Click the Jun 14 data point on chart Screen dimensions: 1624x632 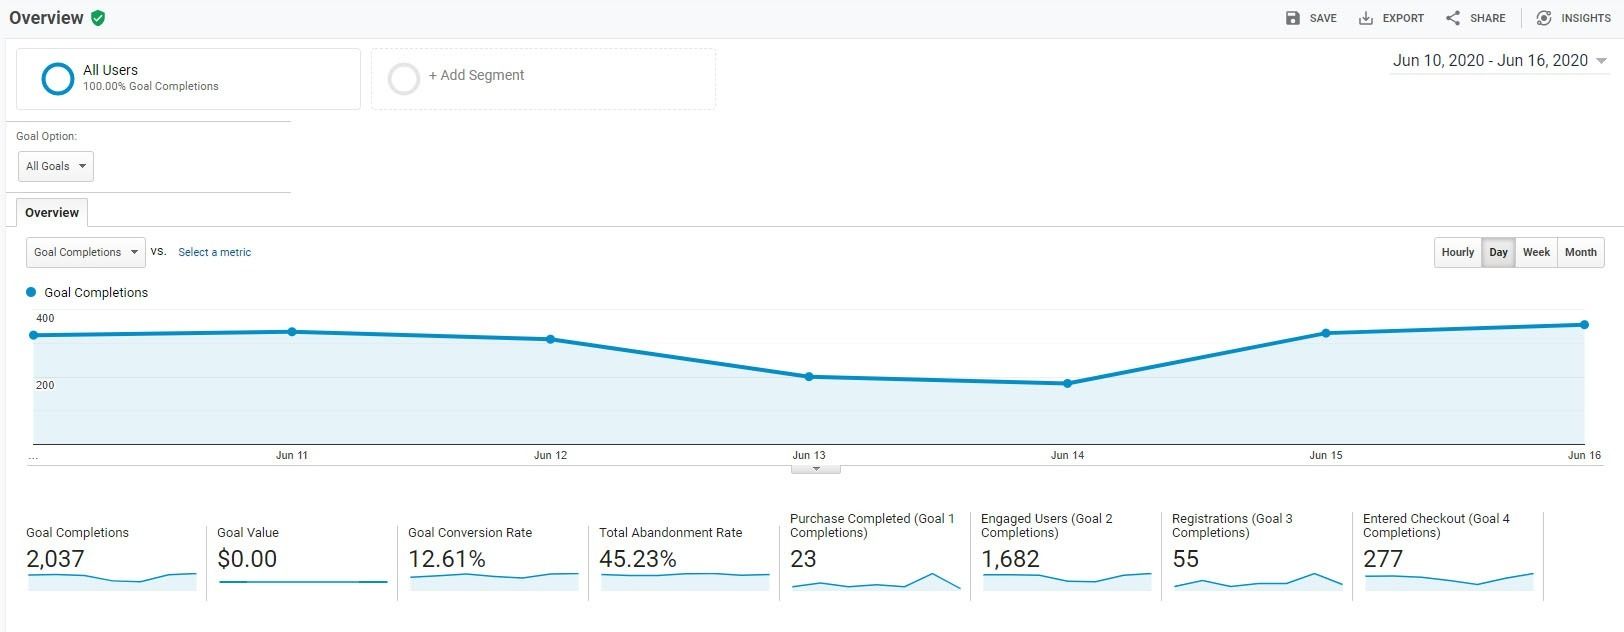[x=1067, y=383]
